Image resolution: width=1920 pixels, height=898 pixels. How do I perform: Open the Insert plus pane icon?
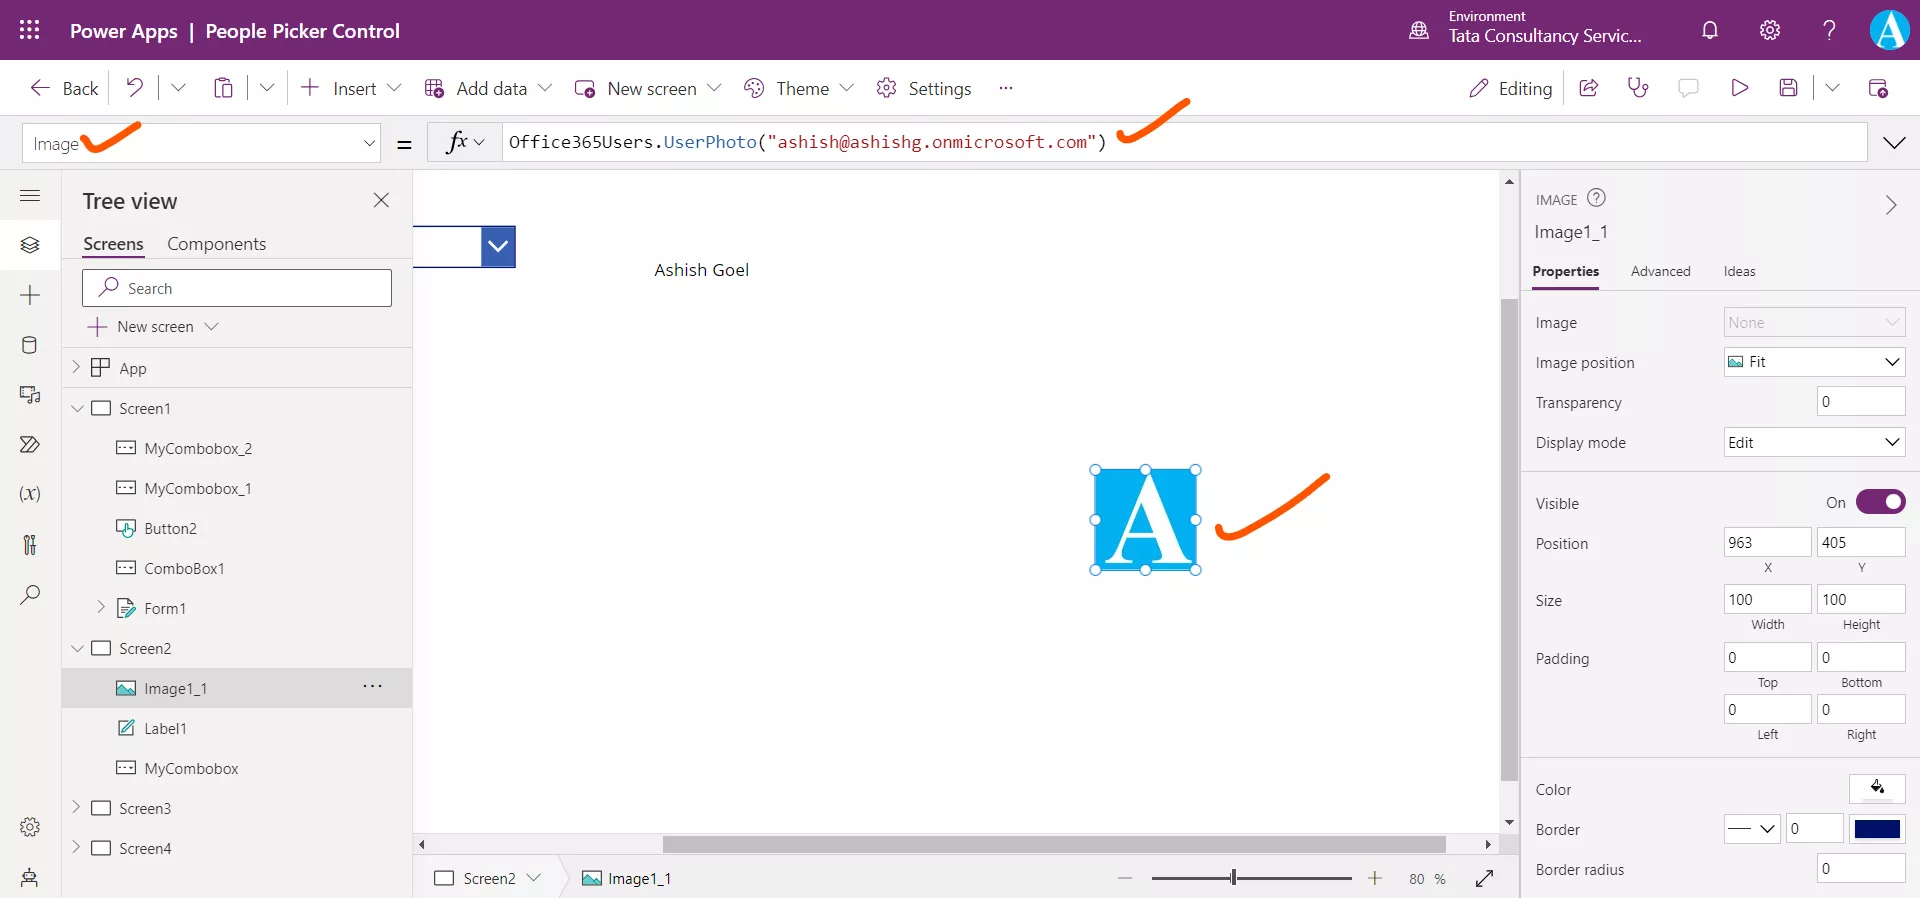[x=30, y=295]
